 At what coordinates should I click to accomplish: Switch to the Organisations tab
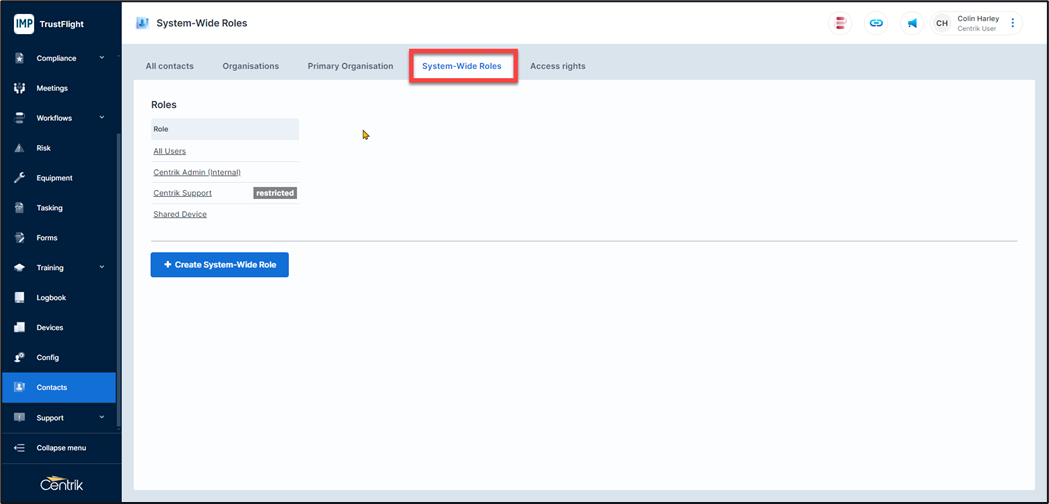(251, 66)
